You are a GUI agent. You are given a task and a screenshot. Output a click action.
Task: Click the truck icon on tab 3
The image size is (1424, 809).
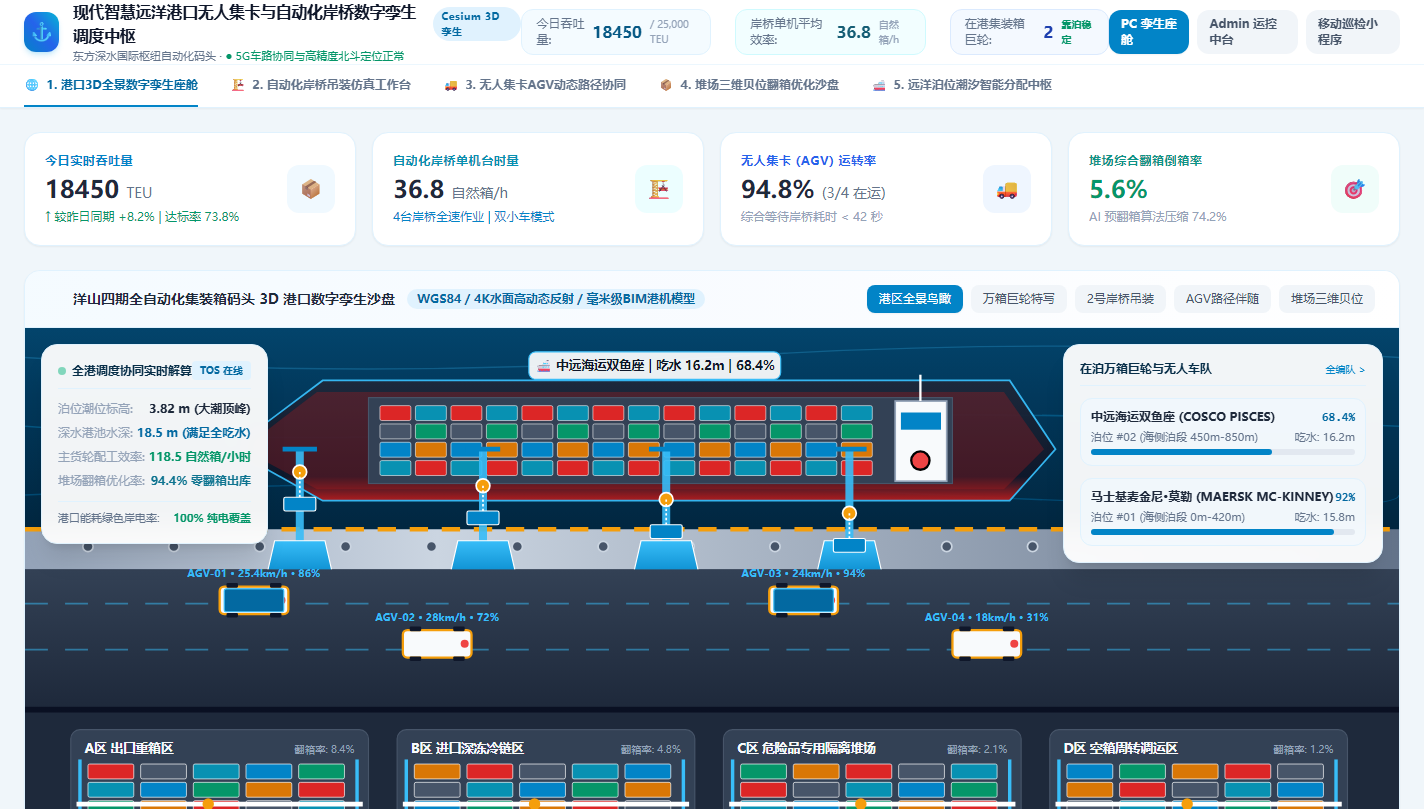(x=451, y=85)
